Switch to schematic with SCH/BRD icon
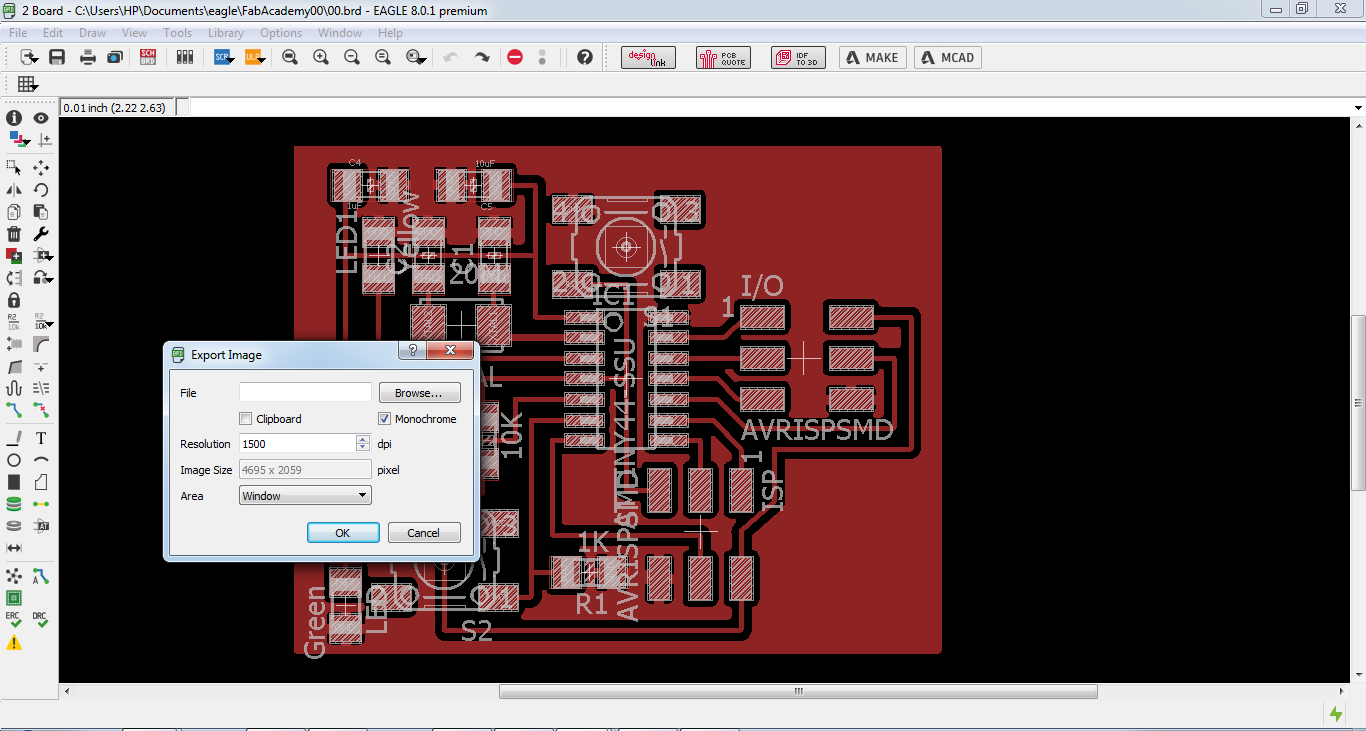Screen dimensions: 1366x731 (x=148, y=57)
